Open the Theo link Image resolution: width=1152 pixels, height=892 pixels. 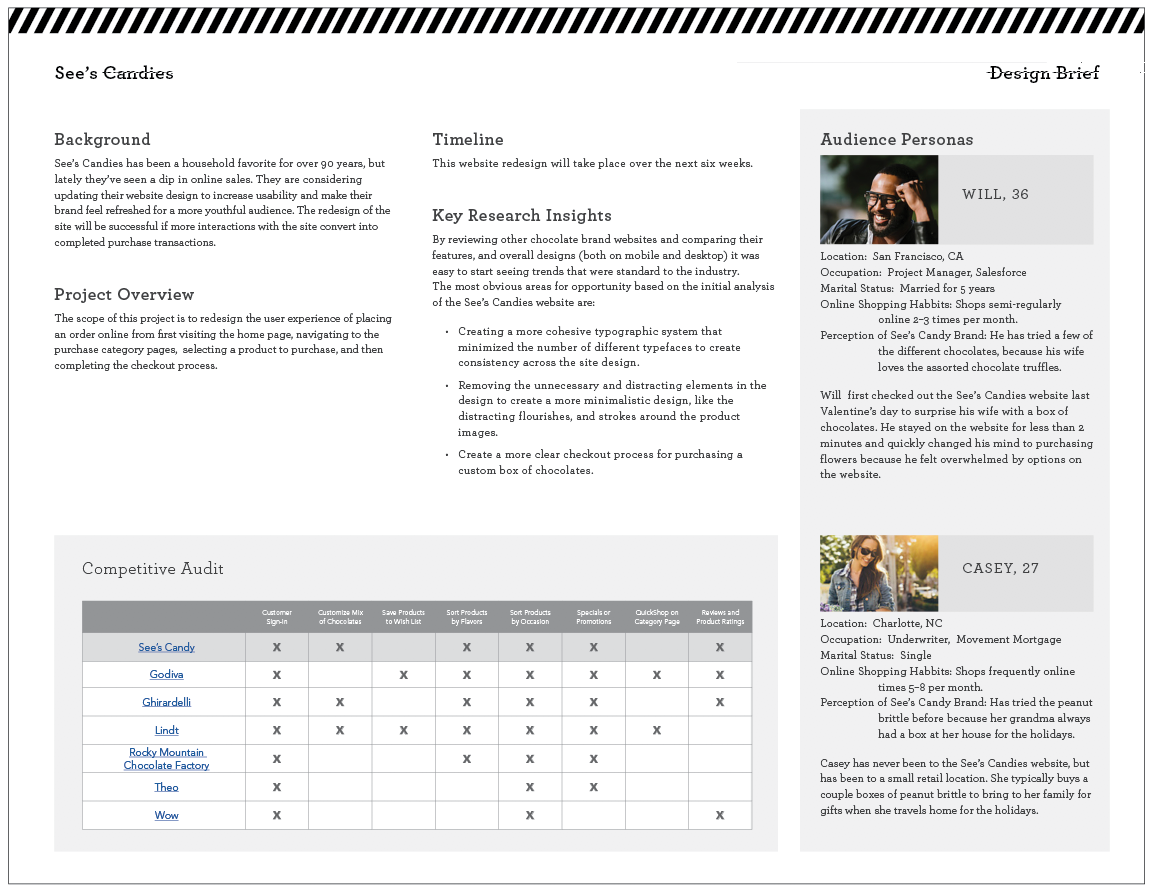pos(166,787)
